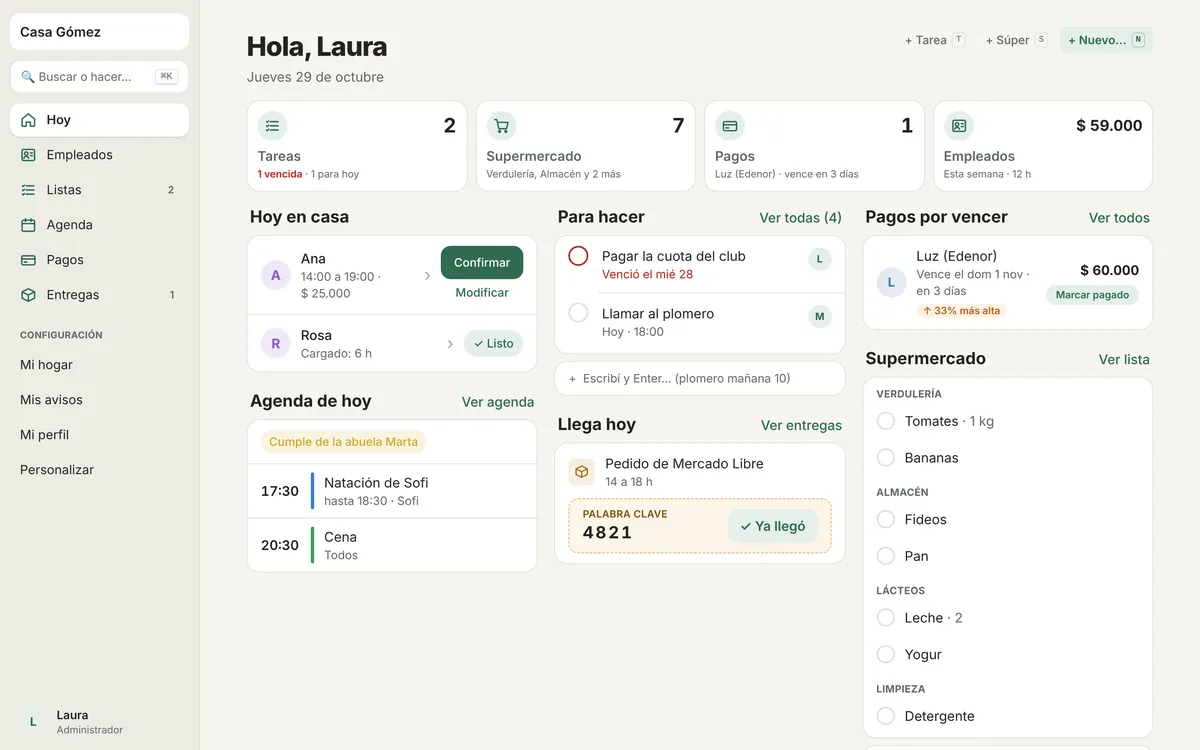Expand Ana's shift details chevron
Viewport: 1200px width, 750px height.
point(428,276)
